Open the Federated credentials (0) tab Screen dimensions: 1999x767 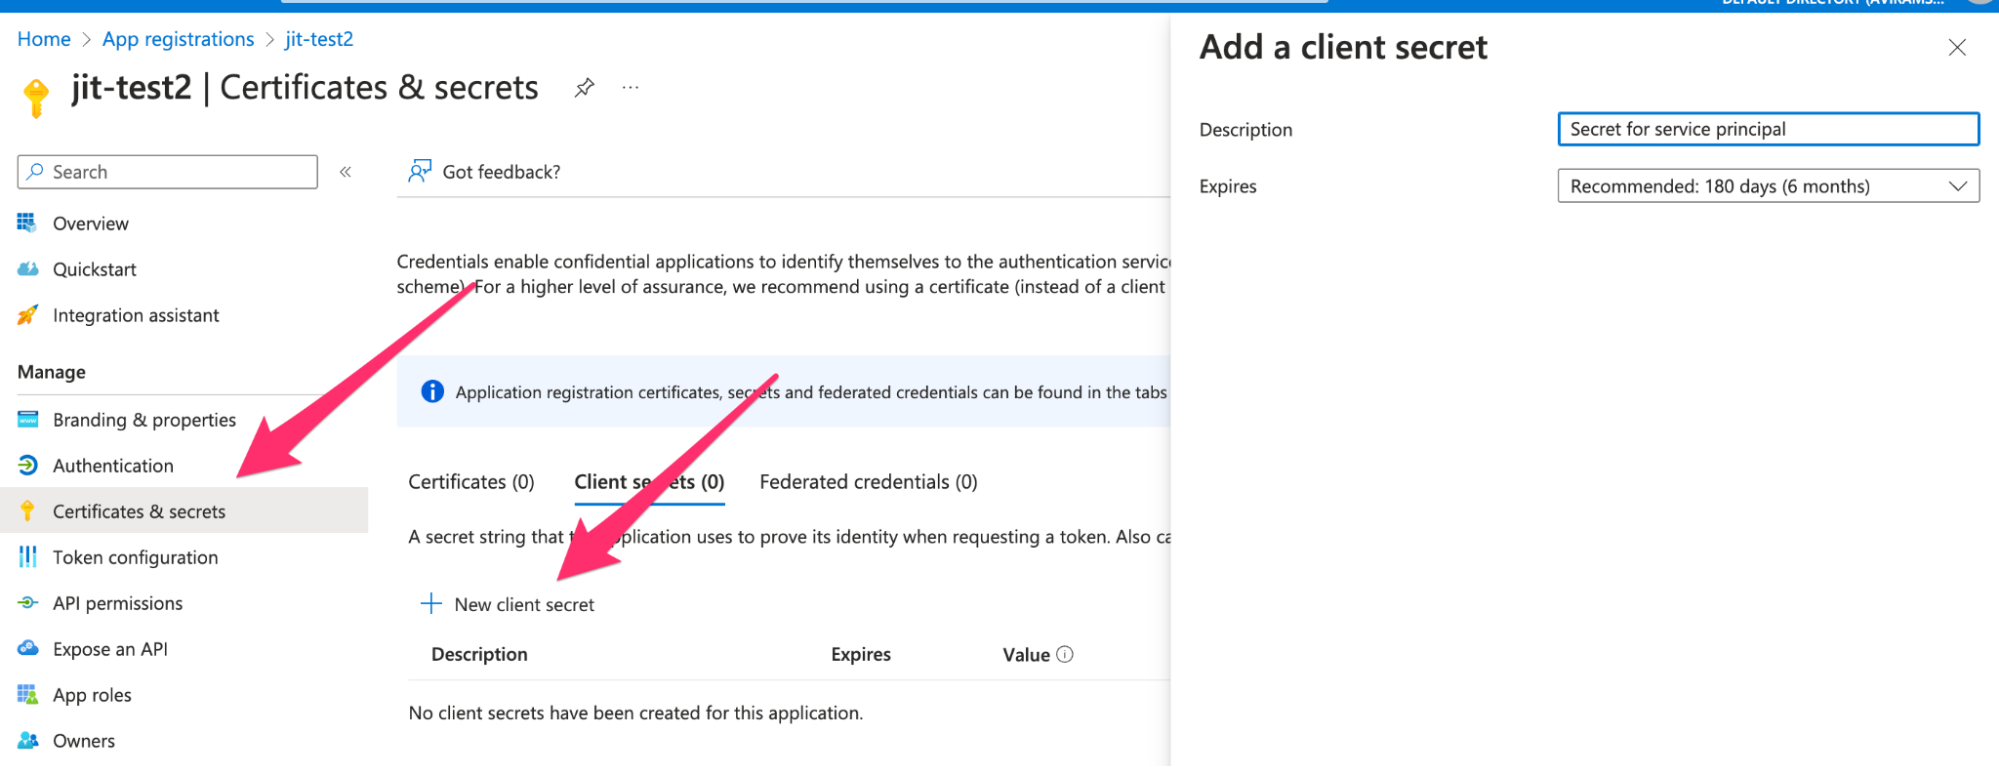coord(868,482)
